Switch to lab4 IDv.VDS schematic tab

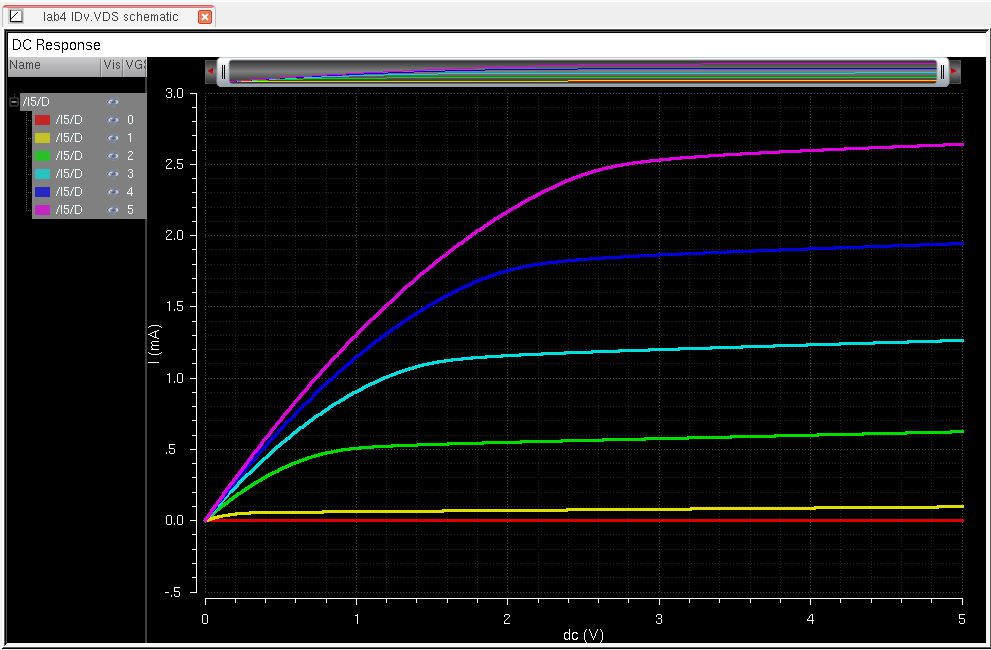(110, 17)
